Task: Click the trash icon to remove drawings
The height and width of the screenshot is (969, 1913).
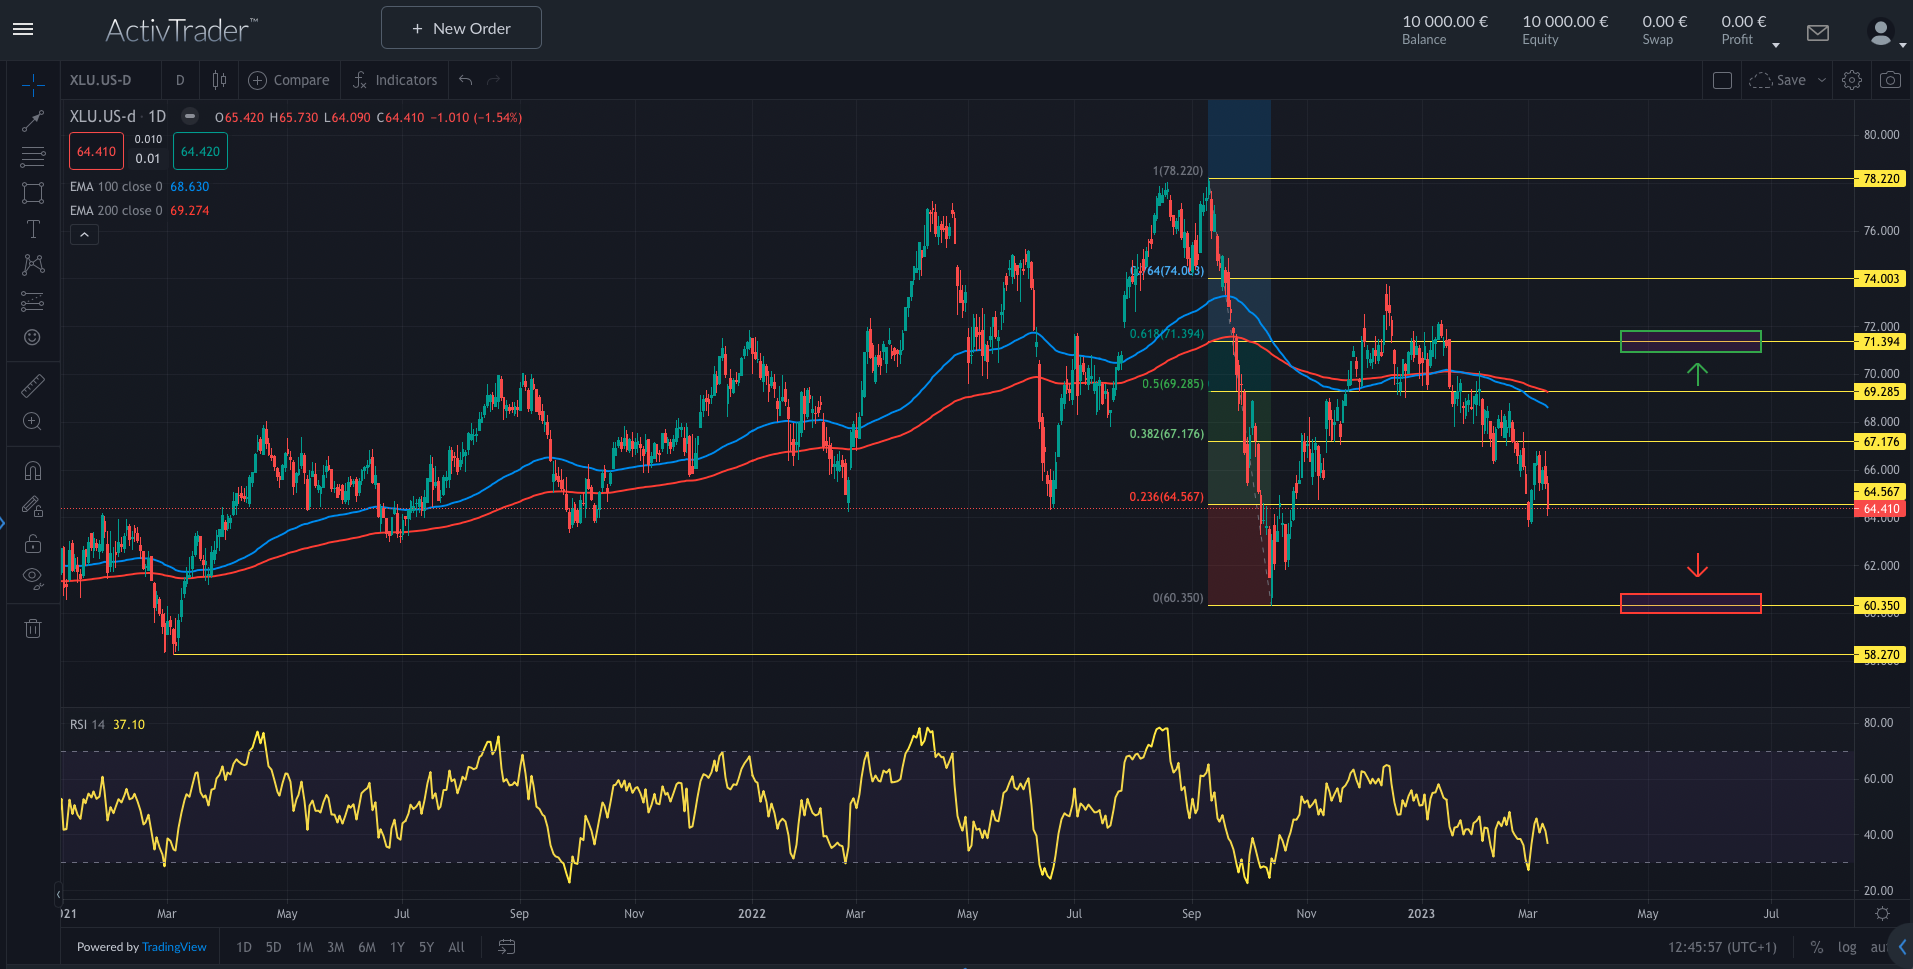Action: pyautogui.click(x=33, y=628)
